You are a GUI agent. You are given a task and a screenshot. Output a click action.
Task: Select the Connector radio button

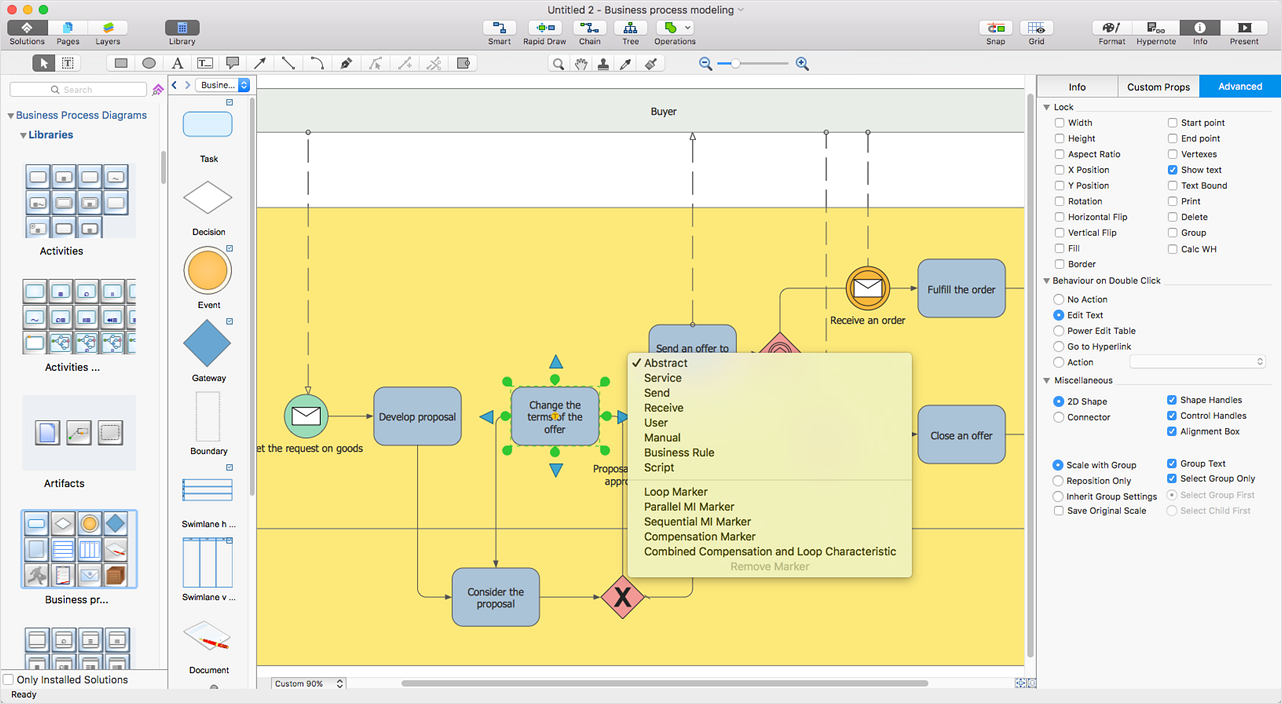click(1059, 417)
